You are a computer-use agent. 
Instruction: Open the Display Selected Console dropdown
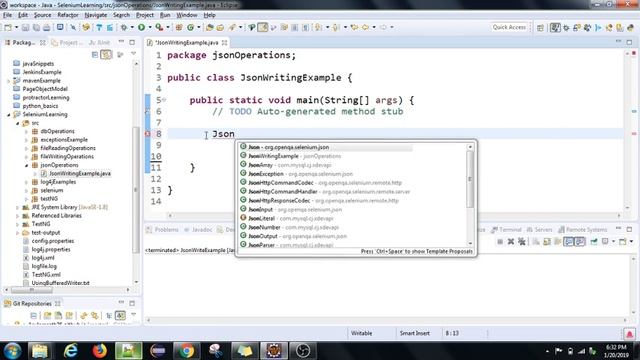613,242
